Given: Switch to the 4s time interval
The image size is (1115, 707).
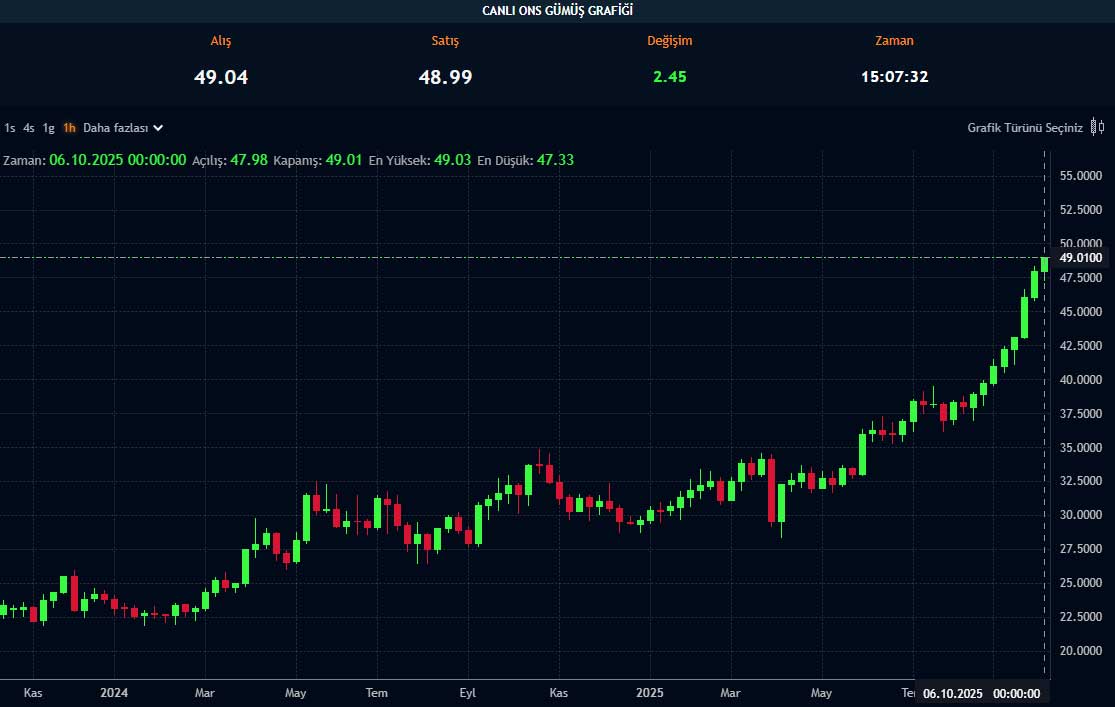Looking at the screenshot, I should tap(29, 128).
